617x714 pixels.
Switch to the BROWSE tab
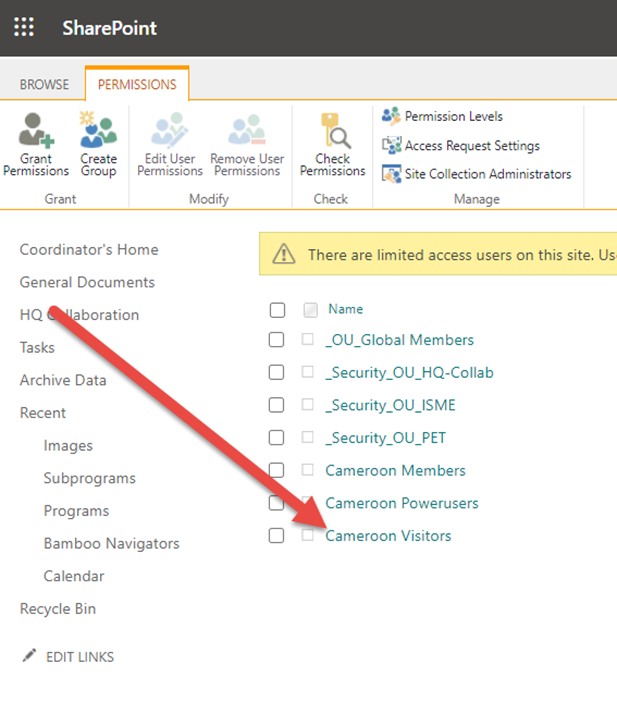44,84
